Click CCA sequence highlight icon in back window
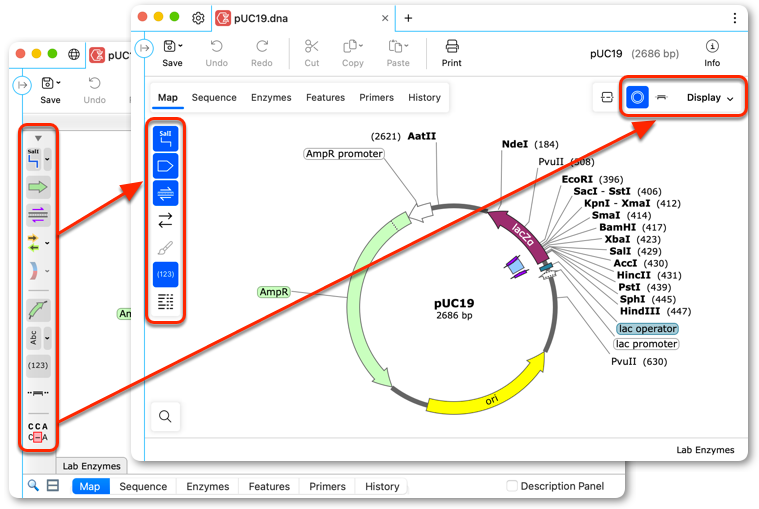759x509 pixels. (x=38, y=432)
